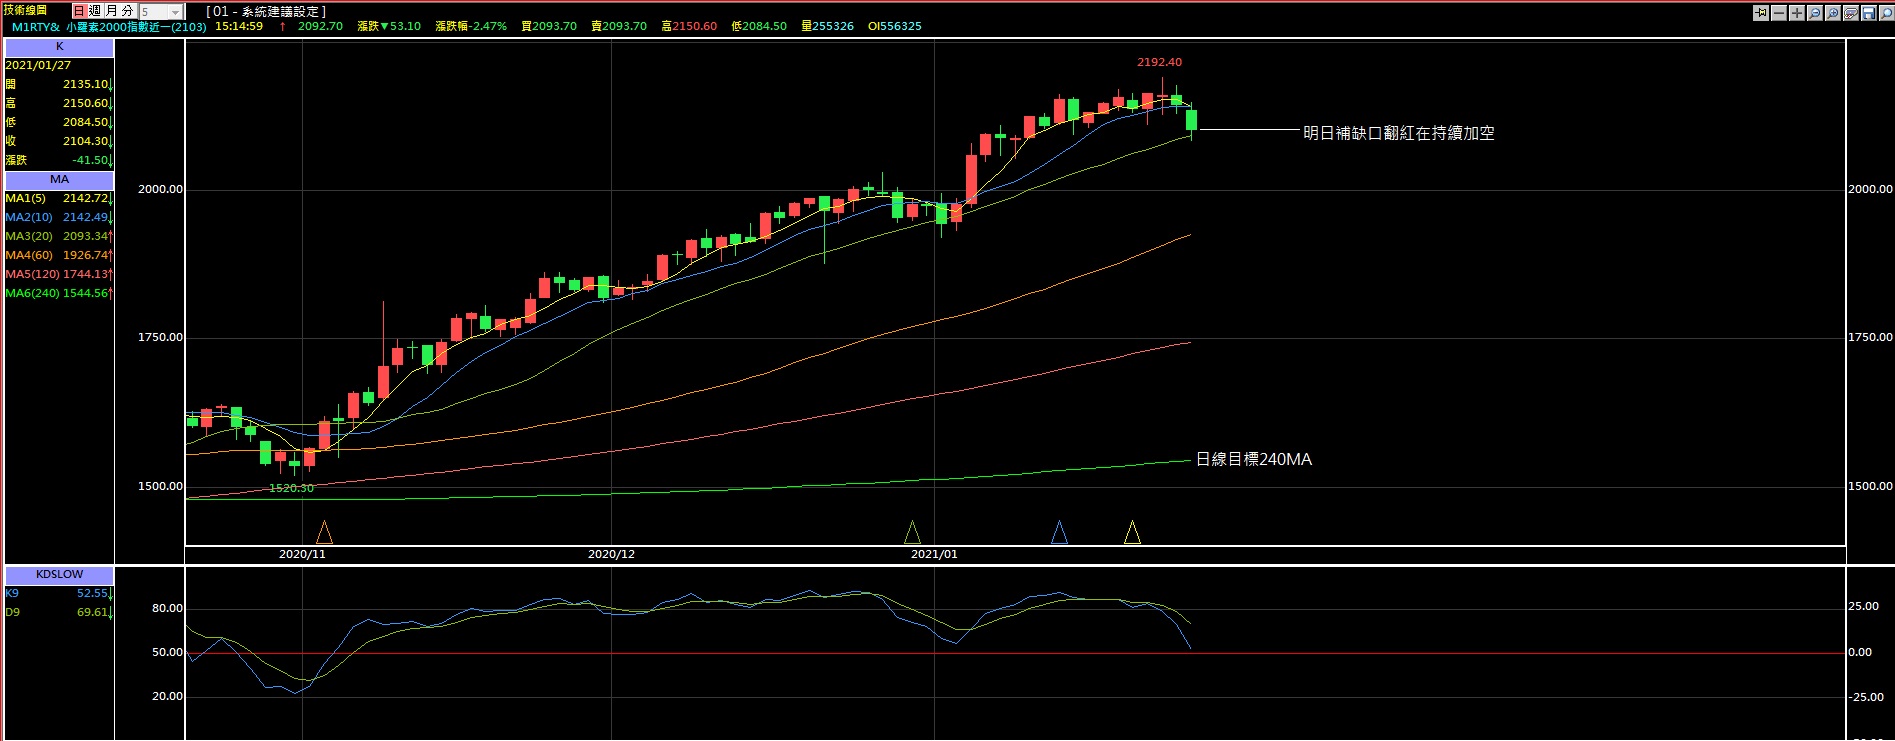Click the minus button in the toolbar
Screen dimensions: 1895x741
pyautogui.click(x=1779, y=13)
